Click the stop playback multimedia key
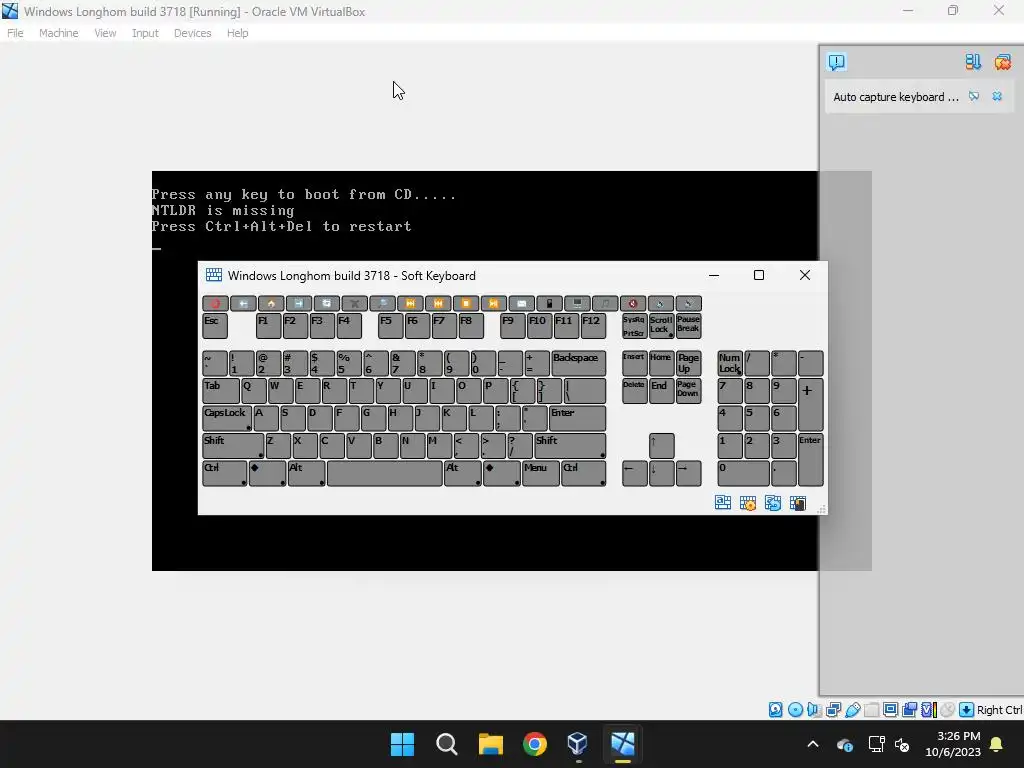 pos(466,304)
